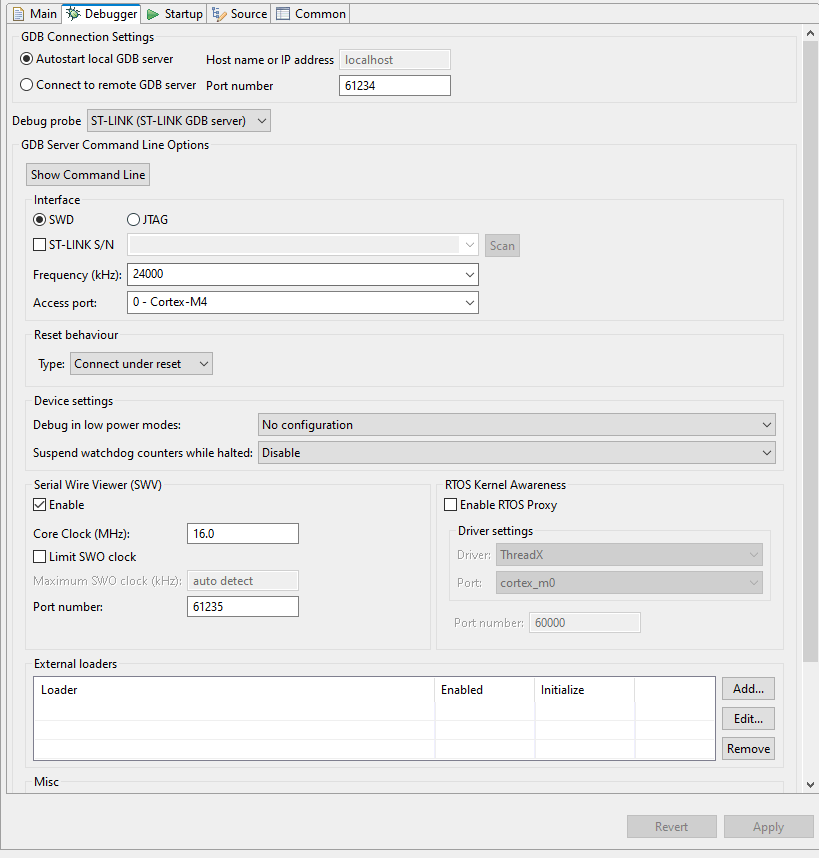The height and width of the screenshot is (858, 819).
Task: Click the vertical scrollbar thumb
Action: pyautogui.click(x=810, y=350)
